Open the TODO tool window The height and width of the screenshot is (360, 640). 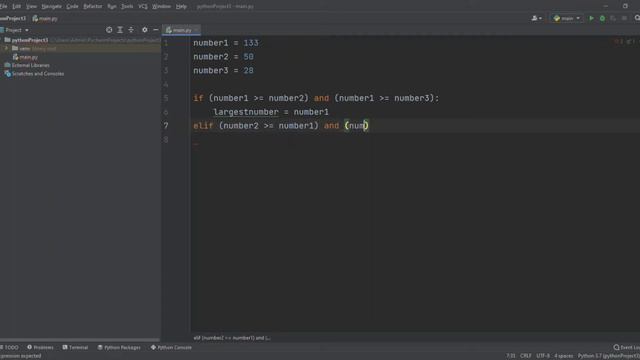(10, 347)
